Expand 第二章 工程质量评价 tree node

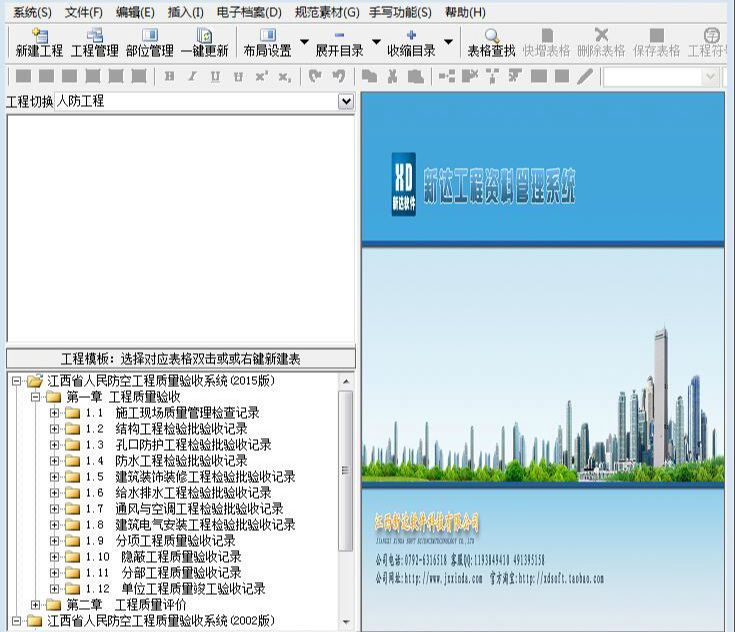coord(37,605)
